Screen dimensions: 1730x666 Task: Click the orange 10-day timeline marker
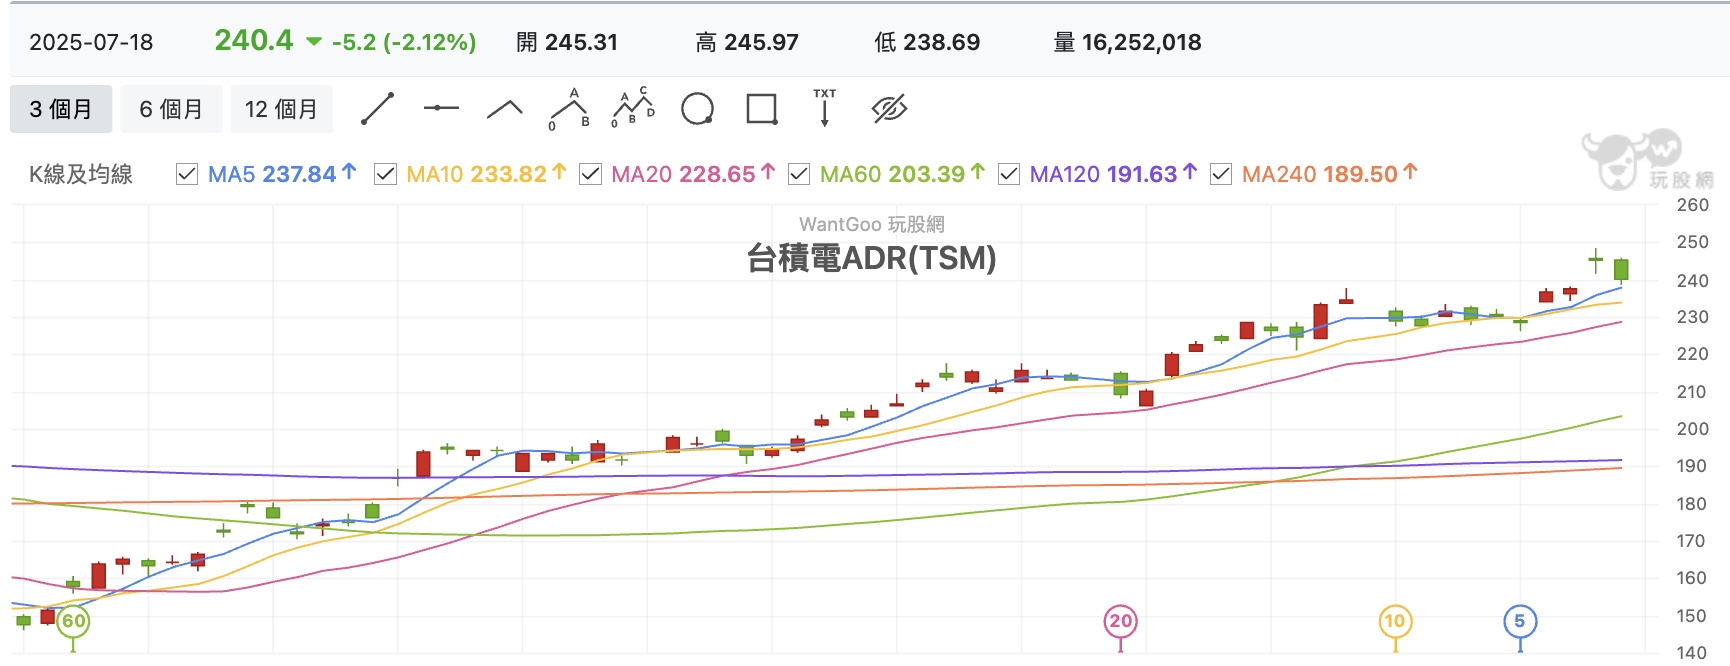[1394, 621]
